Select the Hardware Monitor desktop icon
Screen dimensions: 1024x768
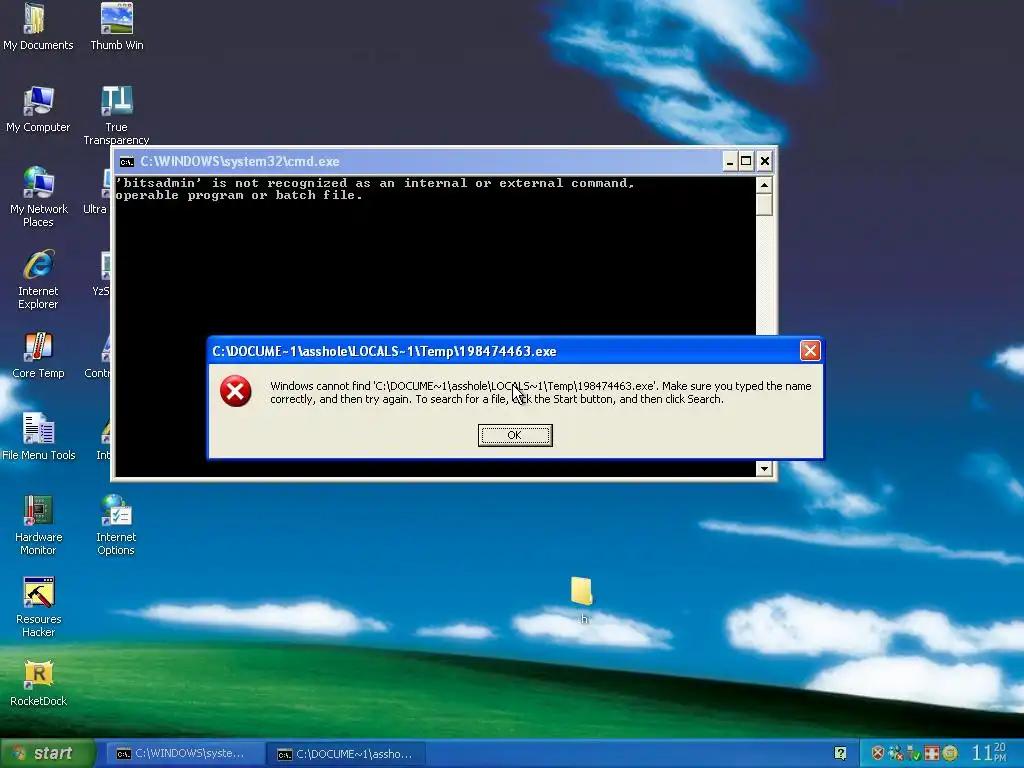point(38,525)
